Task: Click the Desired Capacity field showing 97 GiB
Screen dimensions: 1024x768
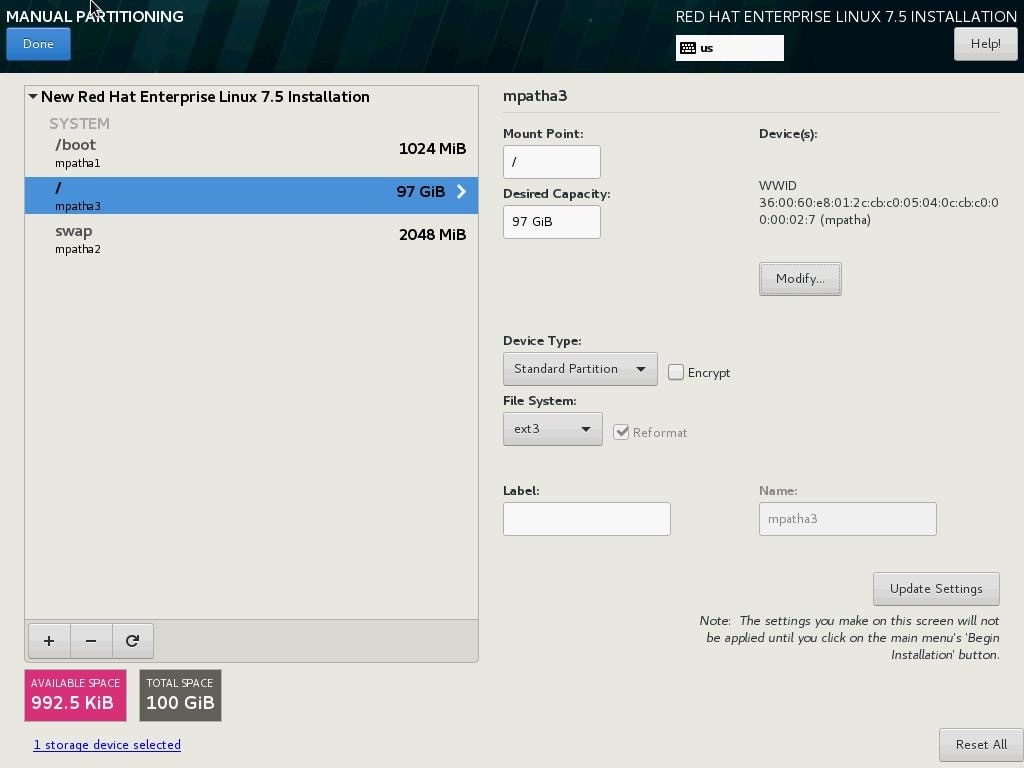Action: tap(552, 221)
